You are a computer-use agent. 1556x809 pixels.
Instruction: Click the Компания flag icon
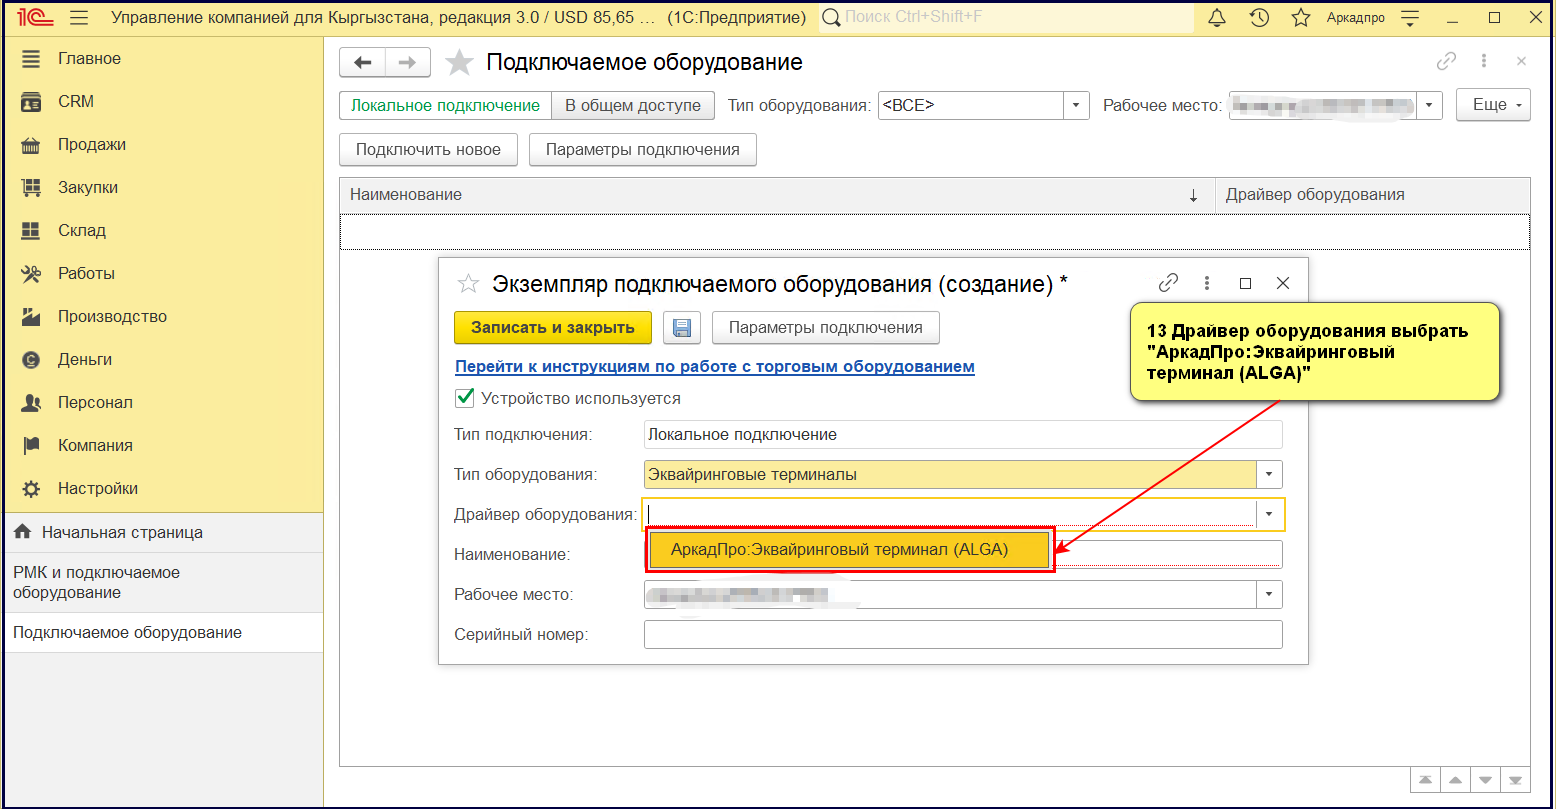pos(31,445)
